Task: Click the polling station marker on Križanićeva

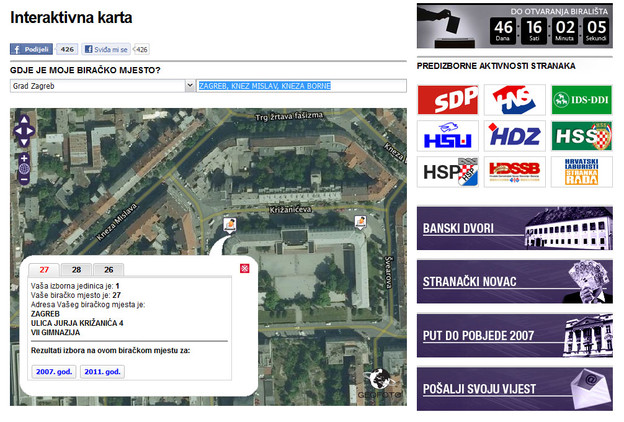Action: click(230, 223)
